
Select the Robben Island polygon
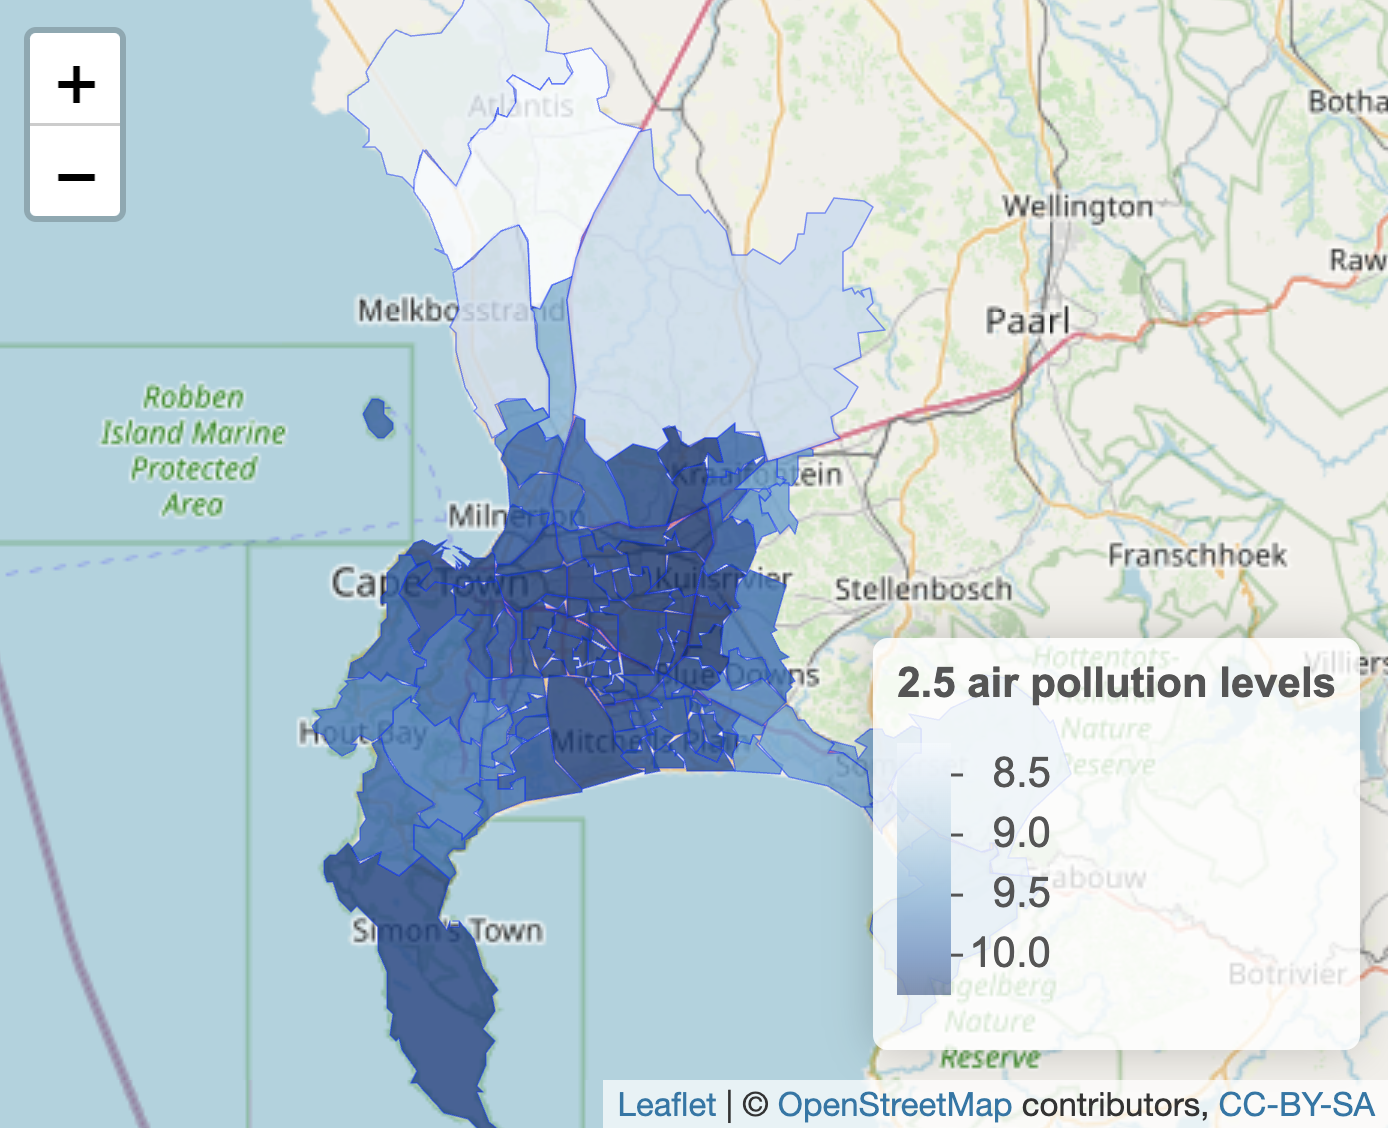coord(378,420)
